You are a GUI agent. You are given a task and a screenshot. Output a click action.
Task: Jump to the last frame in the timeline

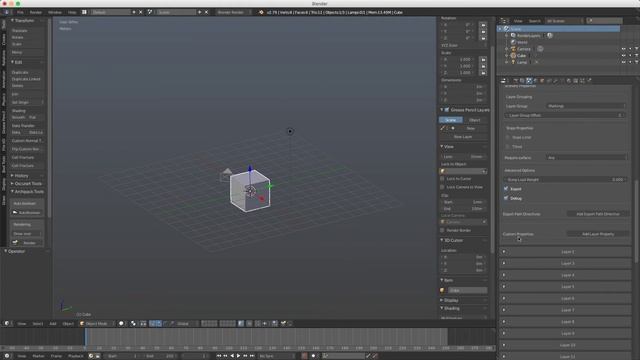pos(252,356)
